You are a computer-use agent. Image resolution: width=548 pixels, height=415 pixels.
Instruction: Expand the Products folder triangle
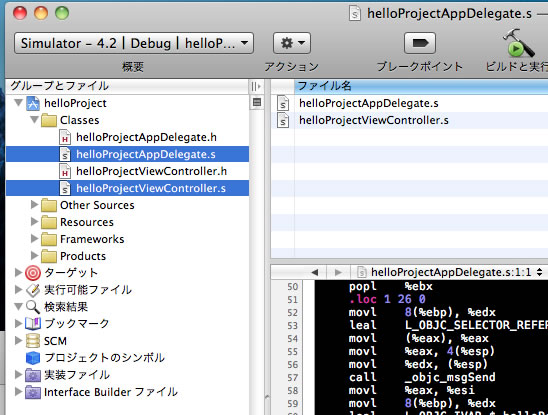click(34, 256)
